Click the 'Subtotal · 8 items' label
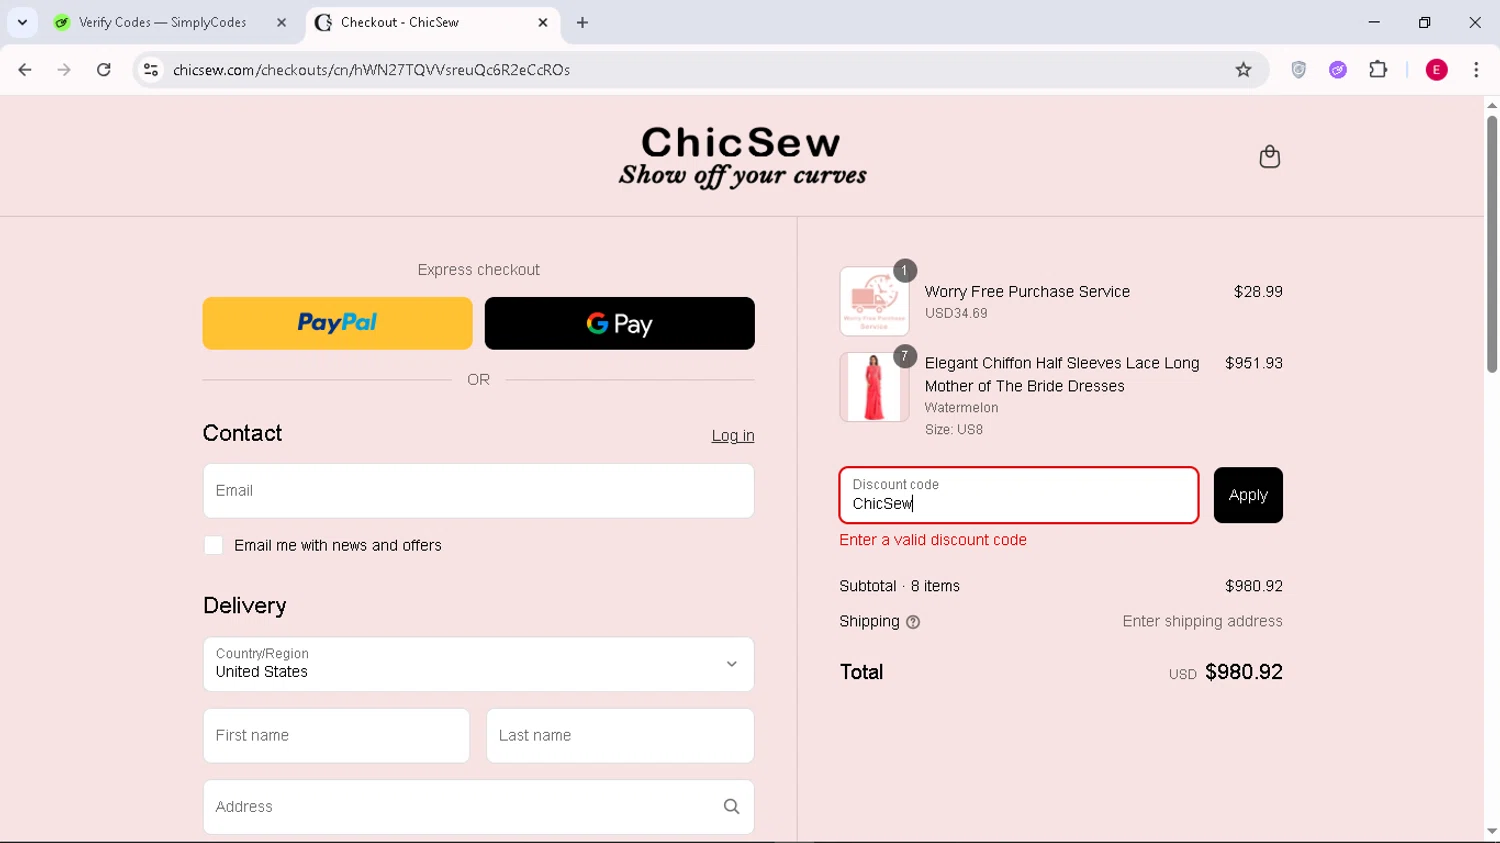The height and width of the screenshot is (843, 1500). pos(899,586)
